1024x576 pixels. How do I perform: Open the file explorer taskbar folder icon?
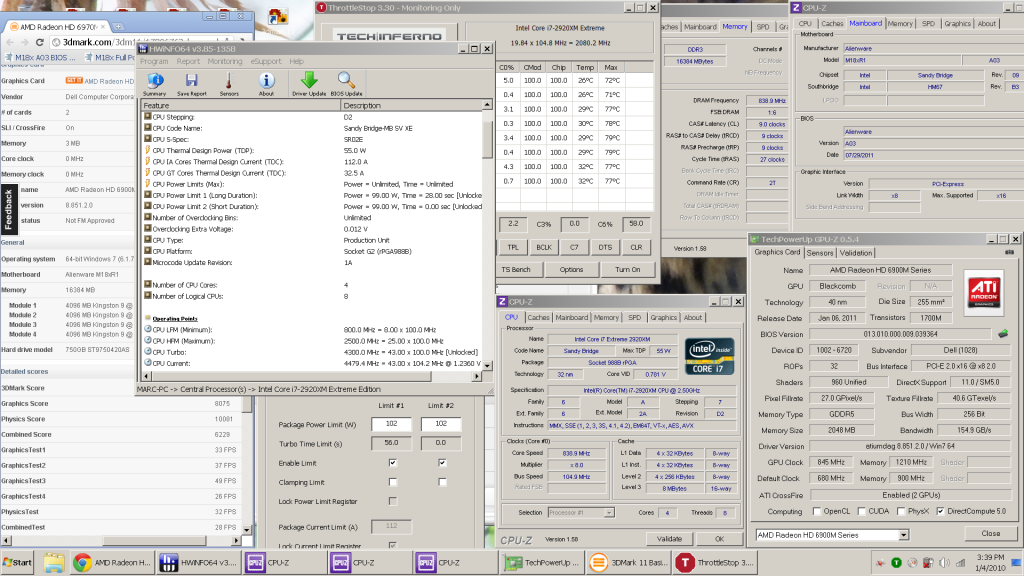(x=54, y=562)
